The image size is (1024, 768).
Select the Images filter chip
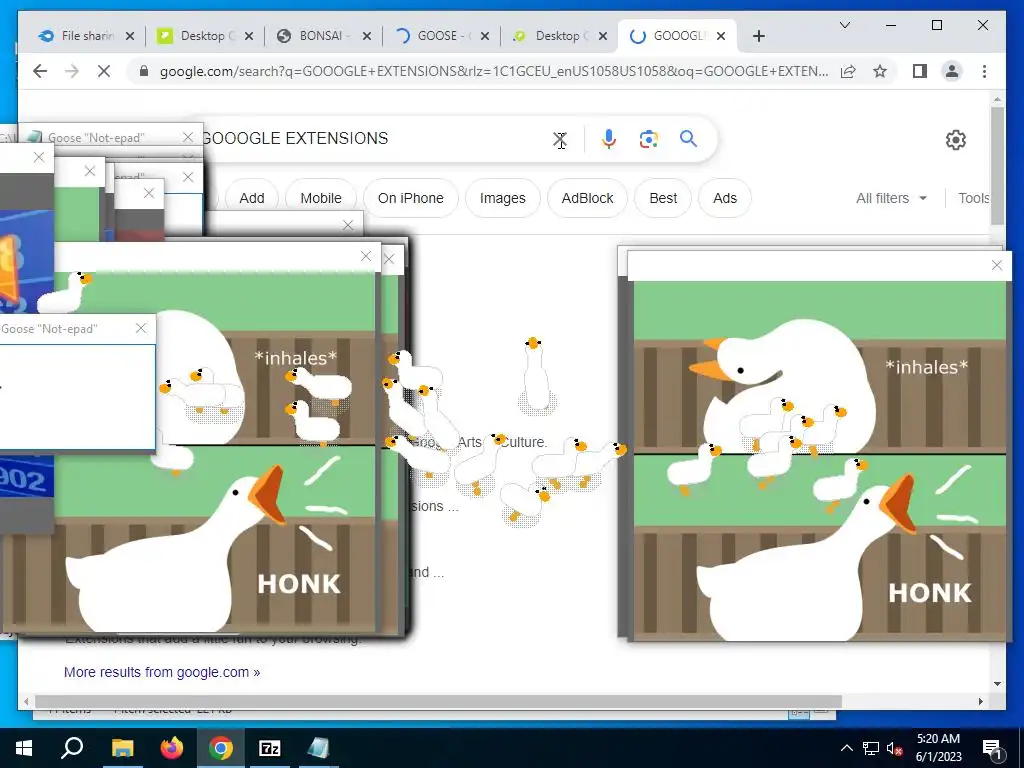coord(502,198)
